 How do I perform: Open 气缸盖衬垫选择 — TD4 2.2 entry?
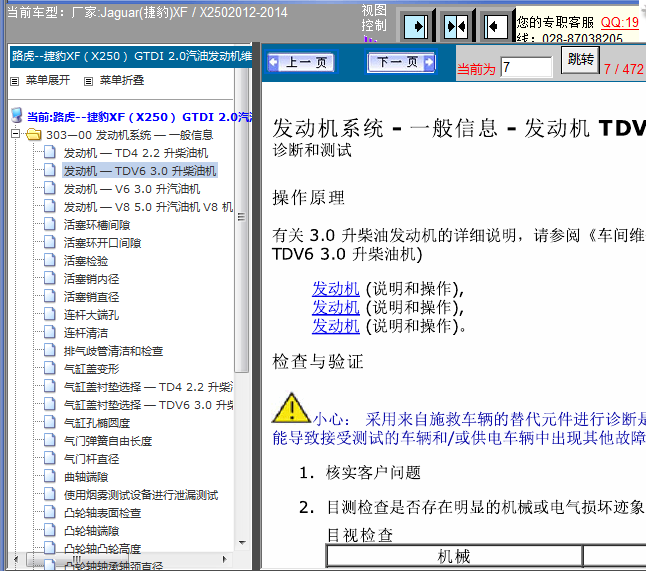[x=148, y=387]
